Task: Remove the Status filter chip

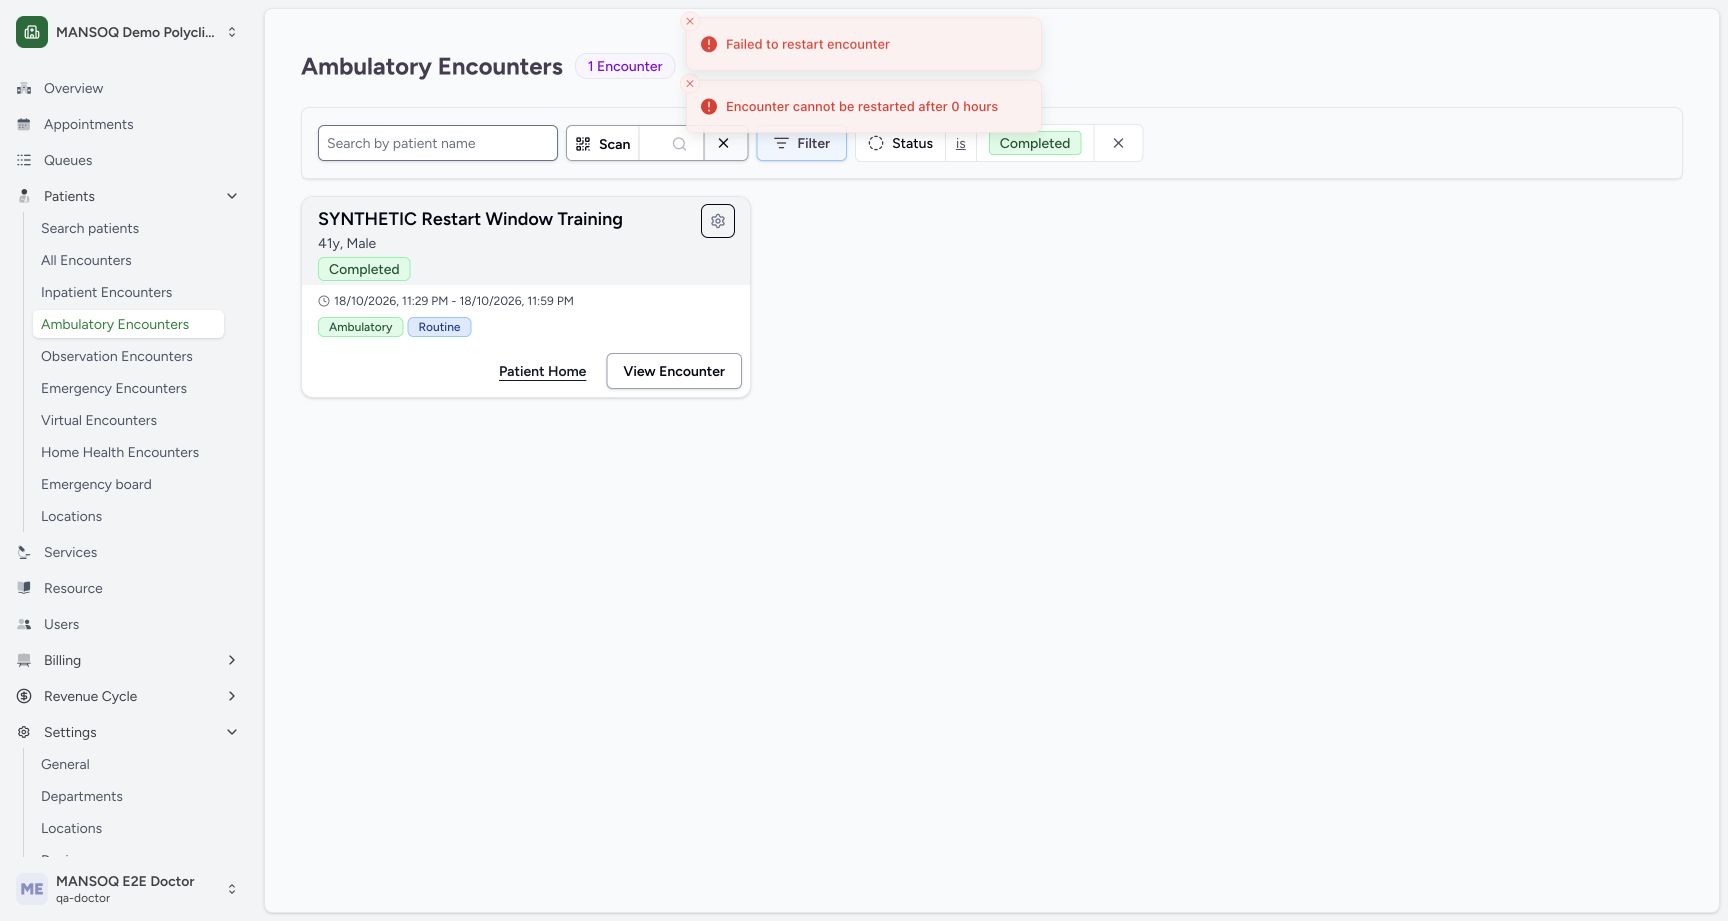Action: pos(1118,143)
